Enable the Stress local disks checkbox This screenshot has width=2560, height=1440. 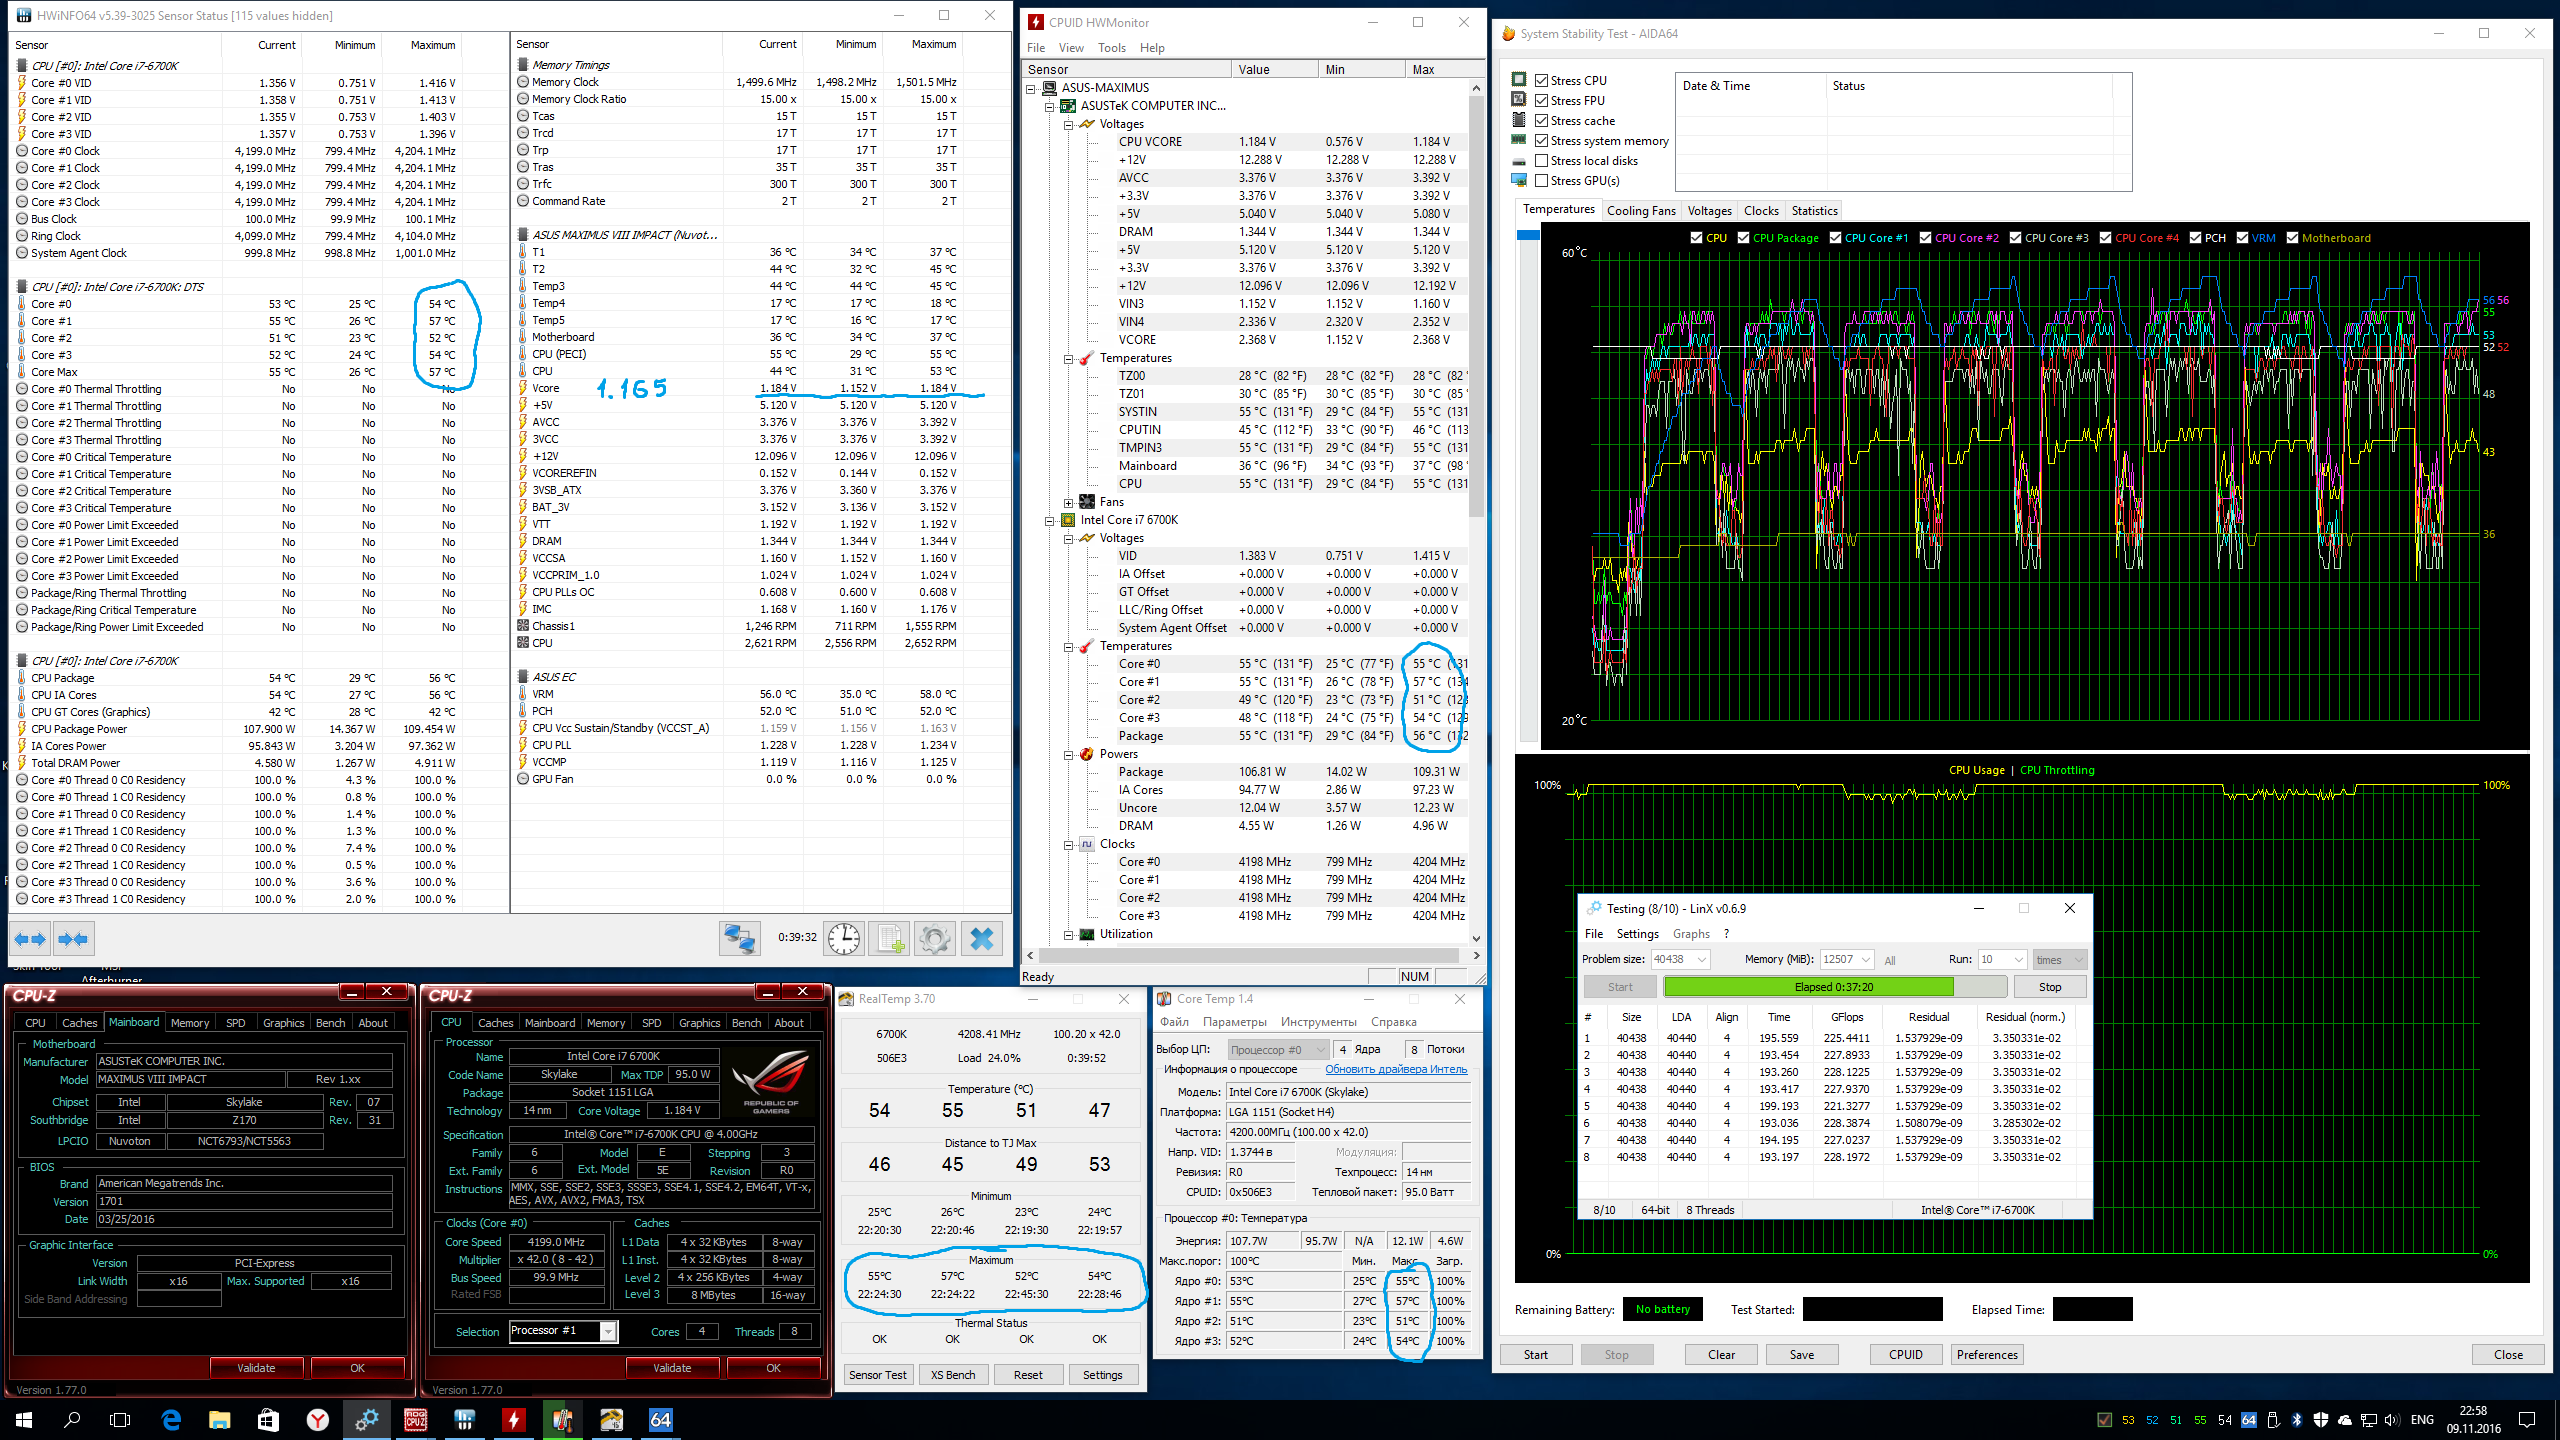tap(1541, 161)
